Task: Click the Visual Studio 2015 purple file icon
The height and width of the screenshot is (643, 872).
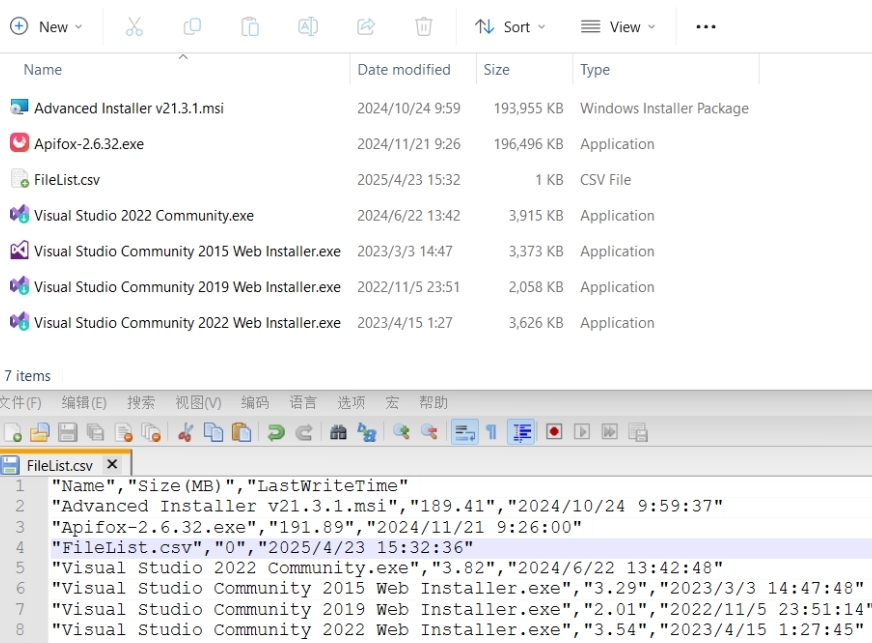Action: click(19, 250)
